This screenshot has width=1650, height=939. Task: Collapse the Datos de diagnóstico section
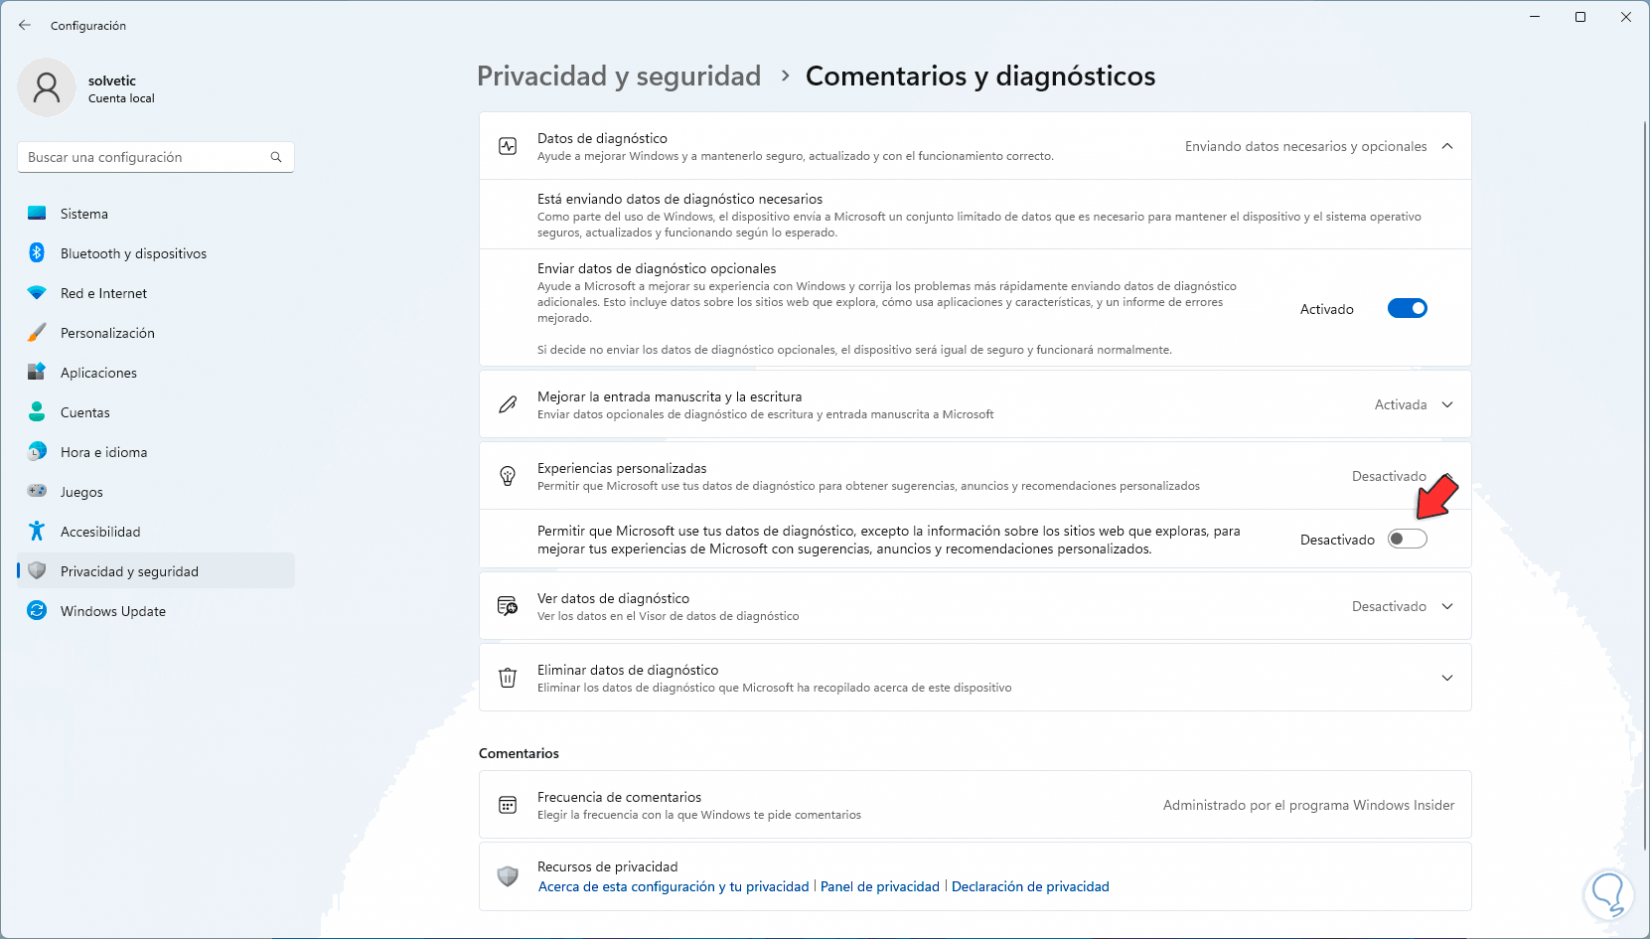coord(1447,146)
